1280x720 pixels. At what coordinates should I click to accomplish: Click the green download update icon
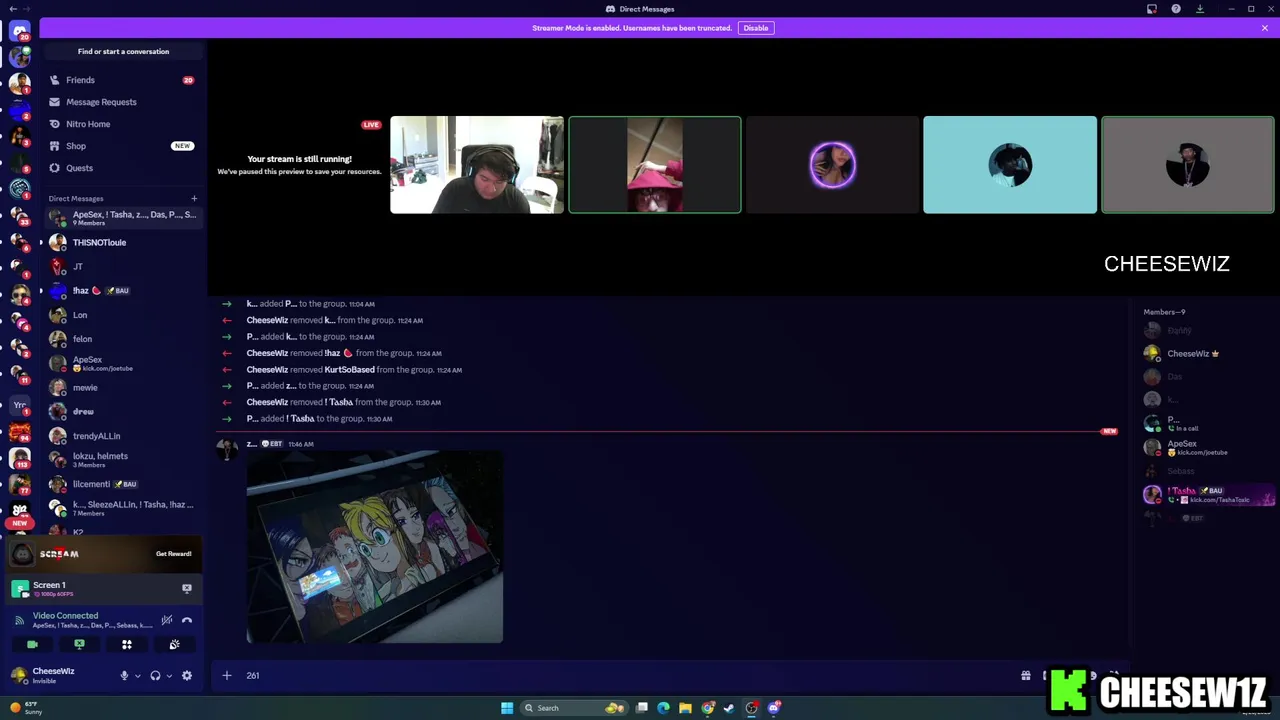tap(1200, 9)
